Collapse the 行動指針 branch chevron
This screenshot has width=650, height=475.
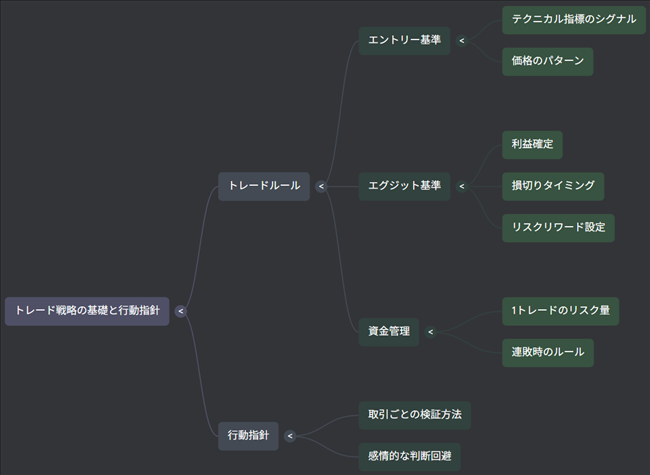click(x=290, y=436)
